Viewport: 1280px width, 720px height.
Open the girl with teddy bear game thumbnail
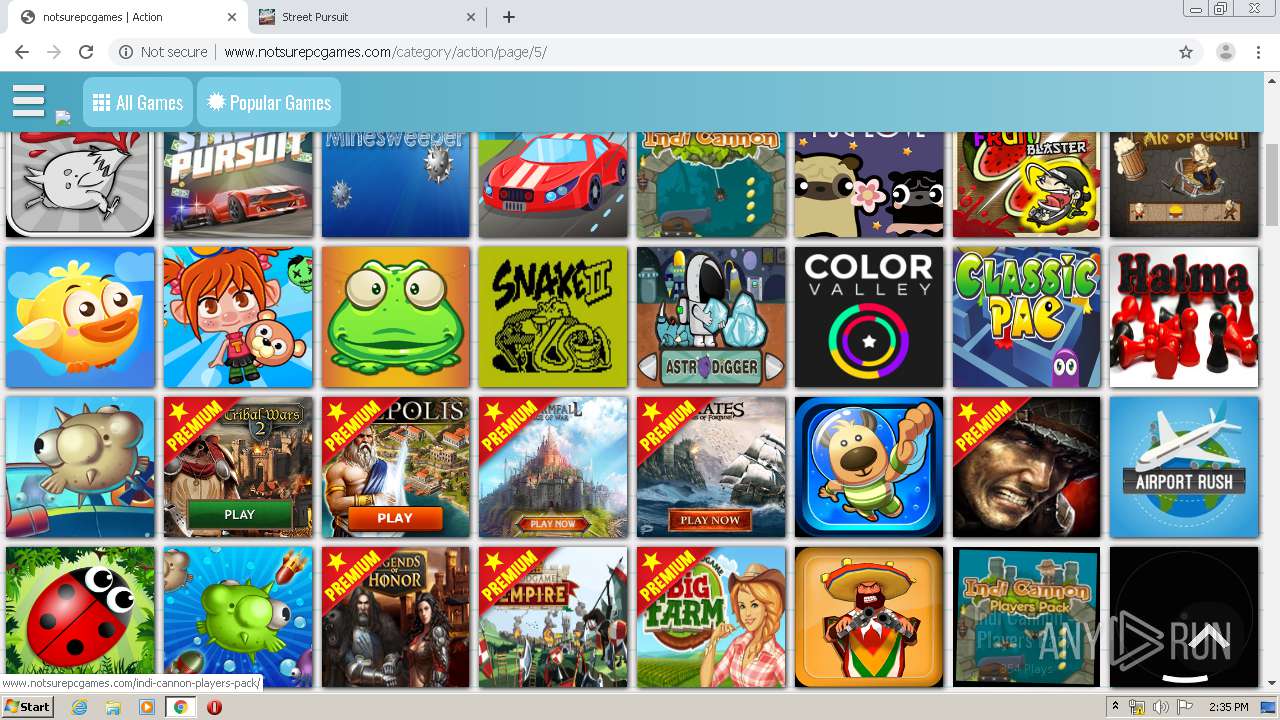pyautogui.click(x=238, y=317)
